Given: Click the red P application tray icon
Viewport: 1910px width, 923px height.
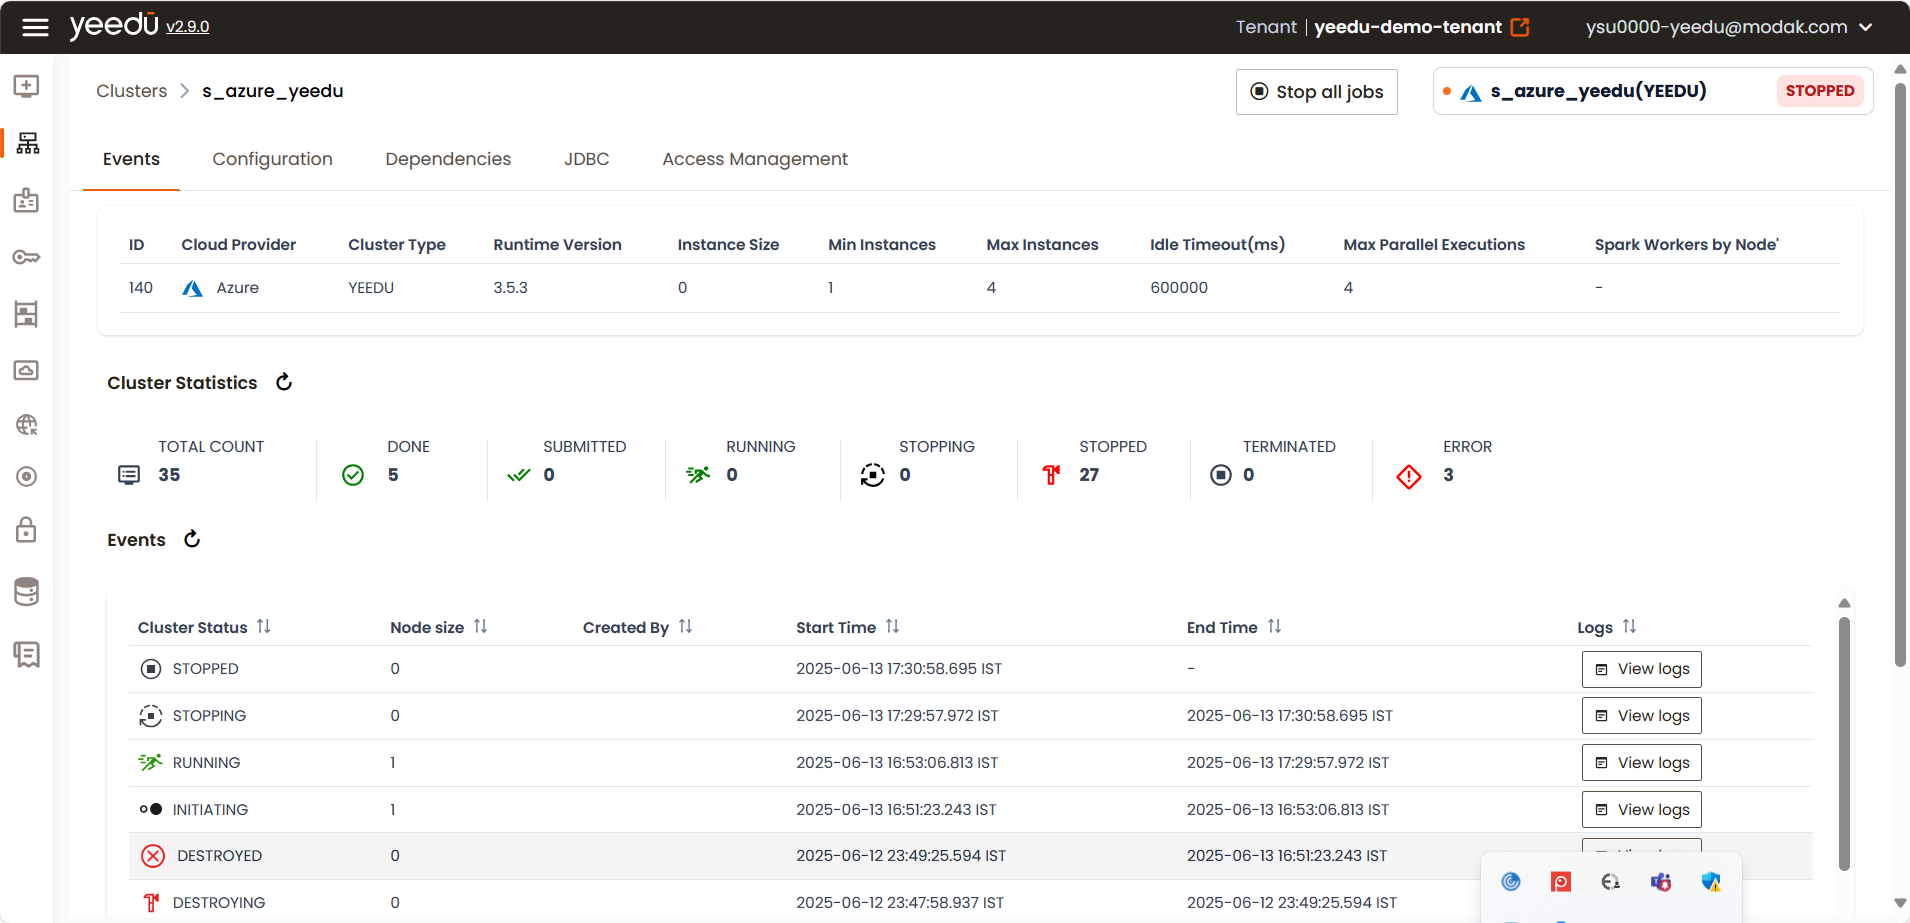Looking at the screenshot, I should tap(1561, 882).
